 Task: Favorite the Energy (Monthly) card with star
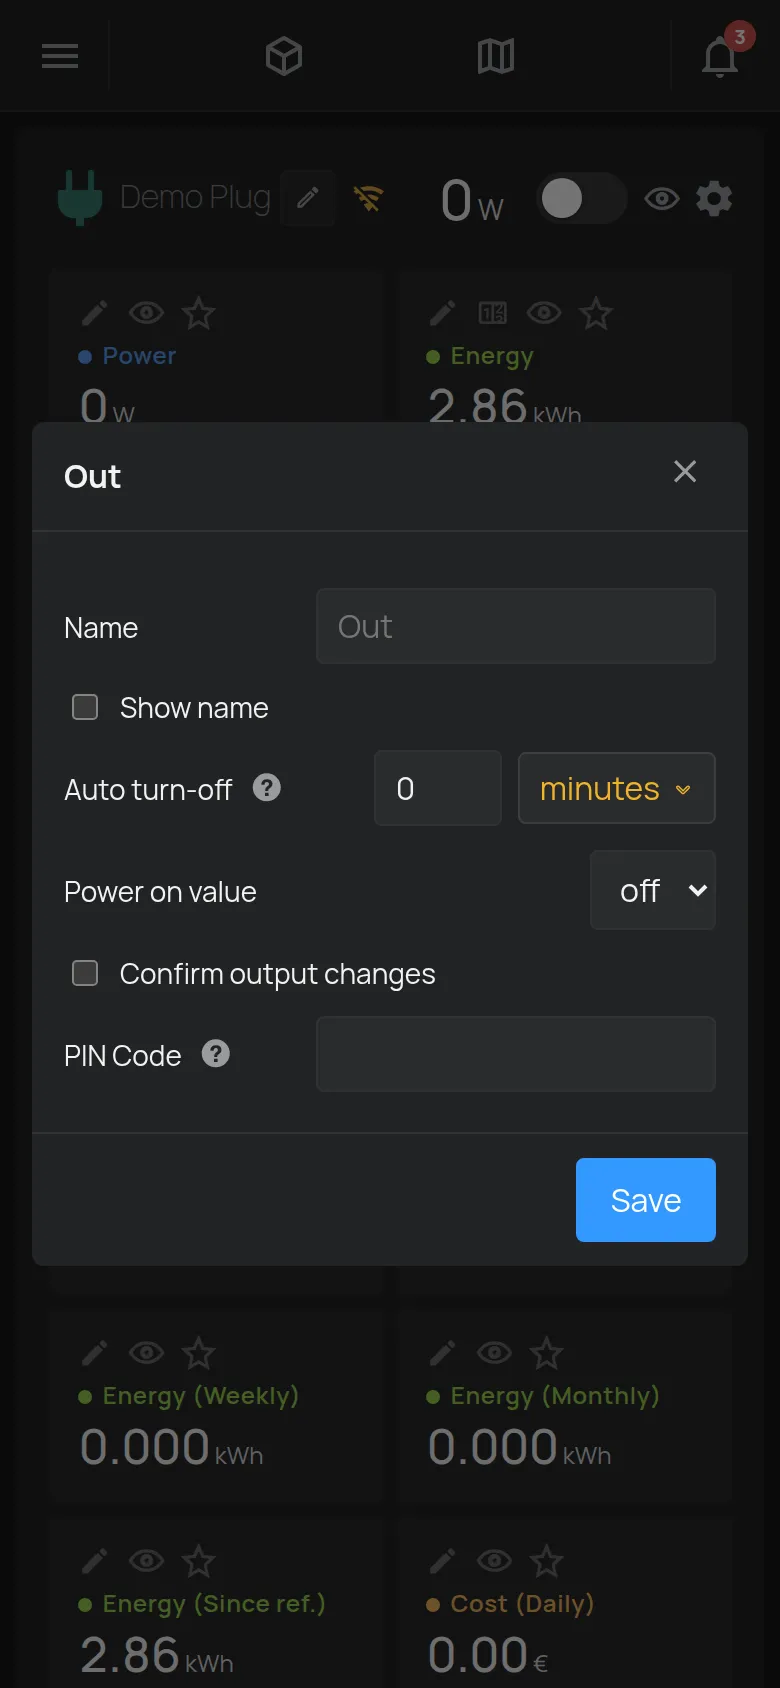pos(546,1353)
